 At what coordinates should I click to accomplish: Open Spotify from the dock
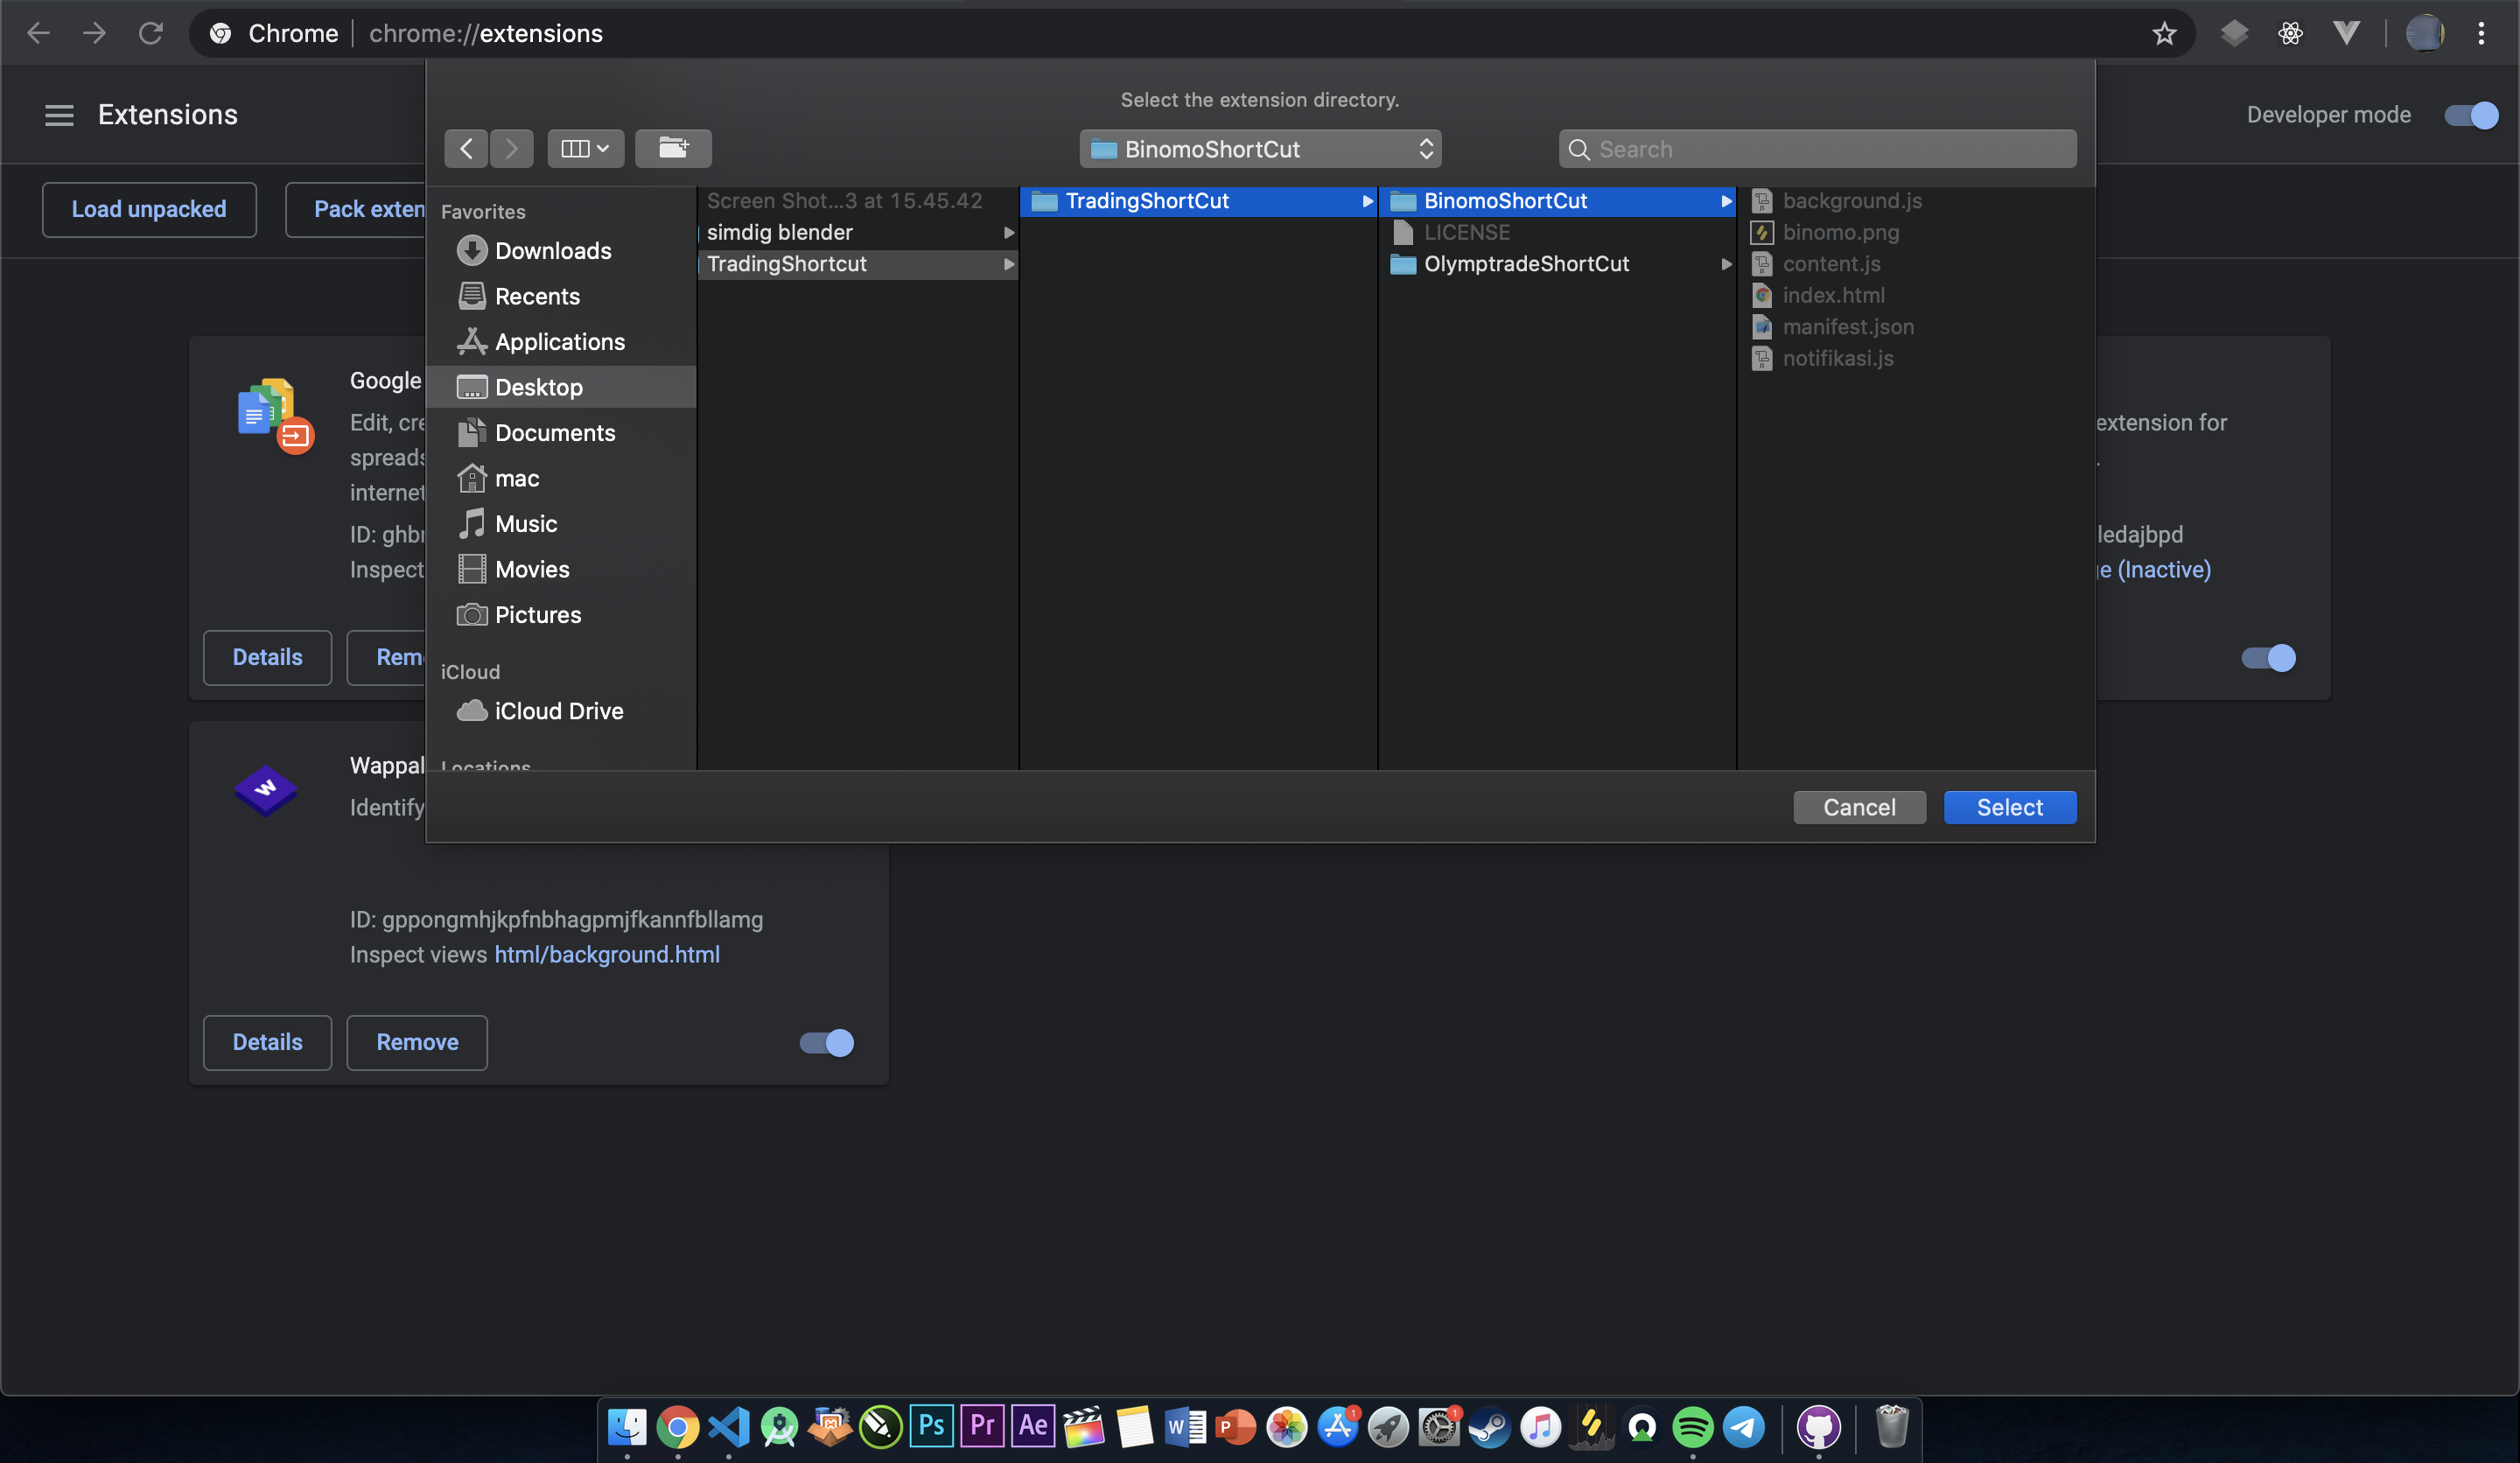coord(1692,1426)
